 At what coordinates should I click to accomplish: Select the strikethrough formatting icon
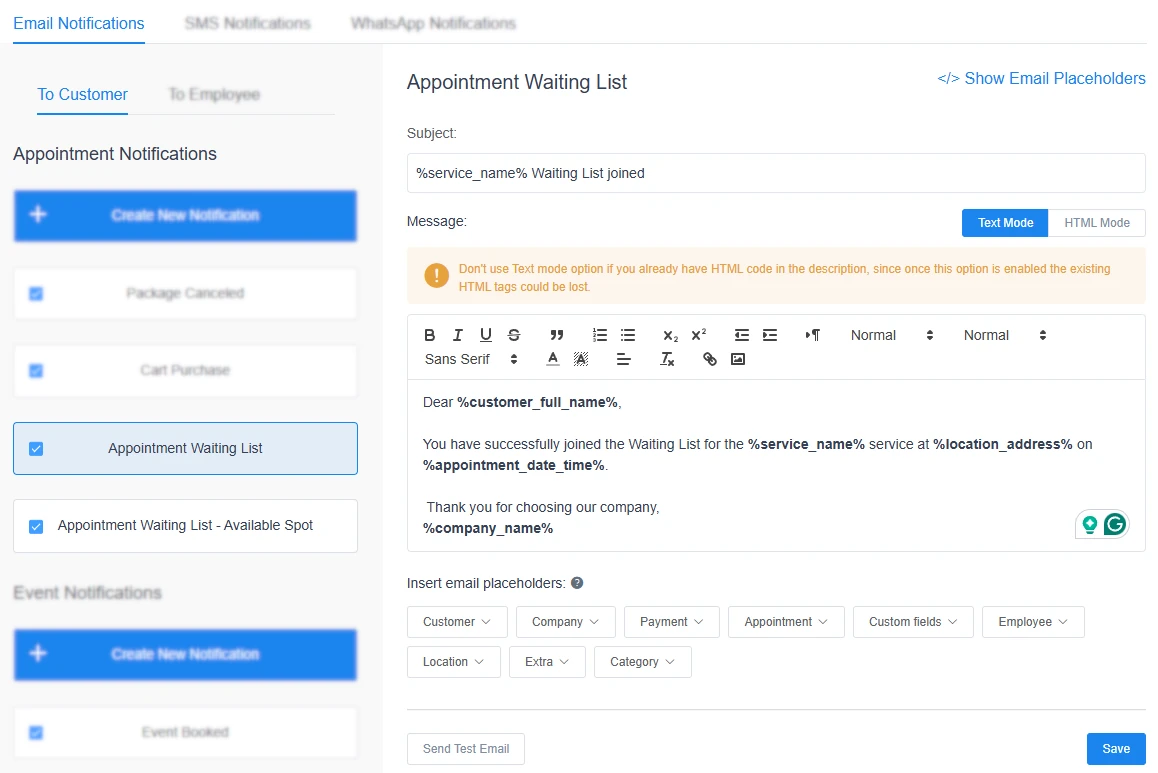[514, 335]
